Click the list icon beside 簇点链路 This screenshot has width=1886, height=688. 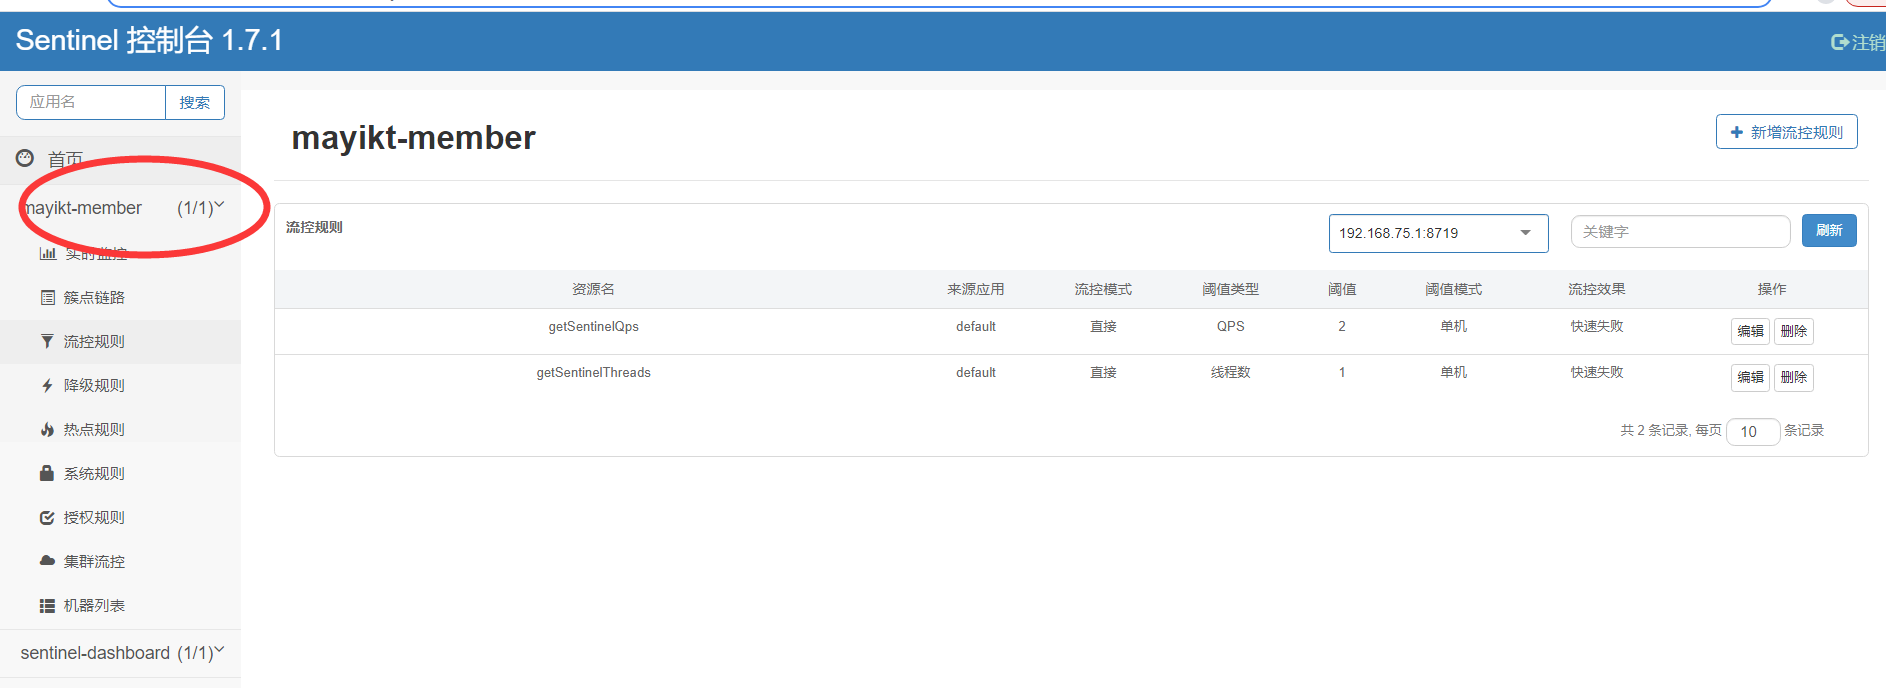tap(47, 297)
